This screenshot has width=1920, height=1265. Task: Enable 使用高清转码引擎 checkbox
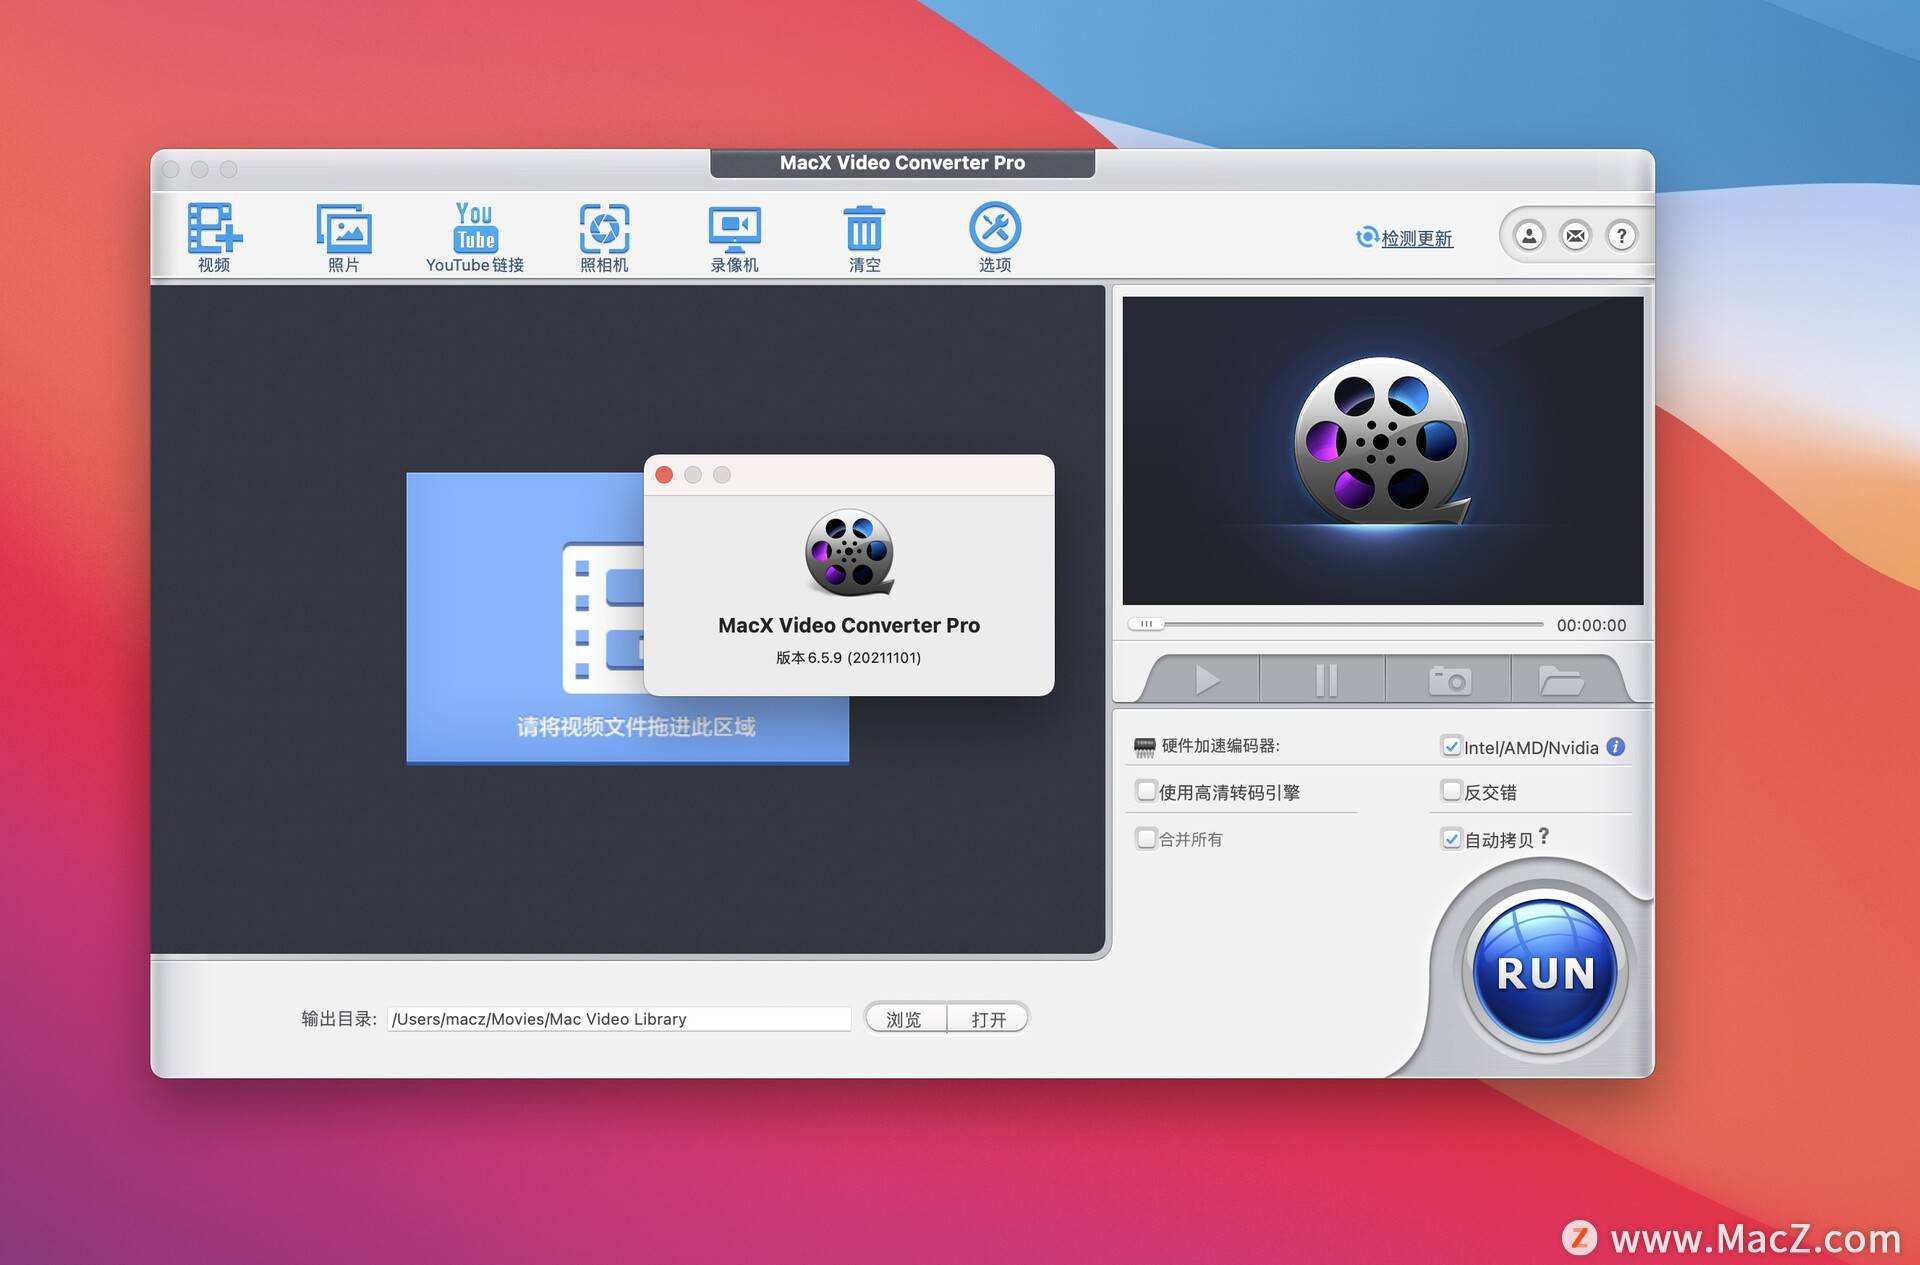coord(1146,791)
